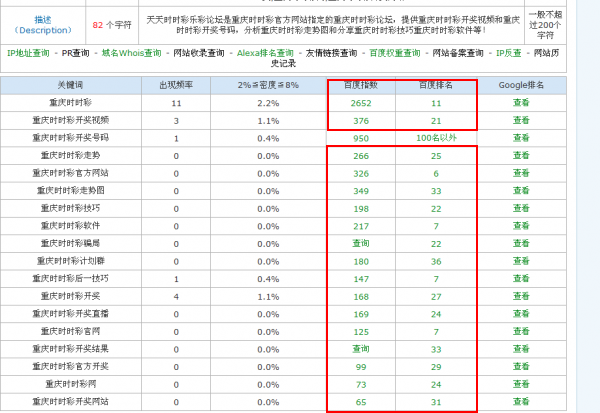The width and height of the screenshot is (600, 413).
Task: Open 友情链接查询 link
Action: (x=331, y=53)
